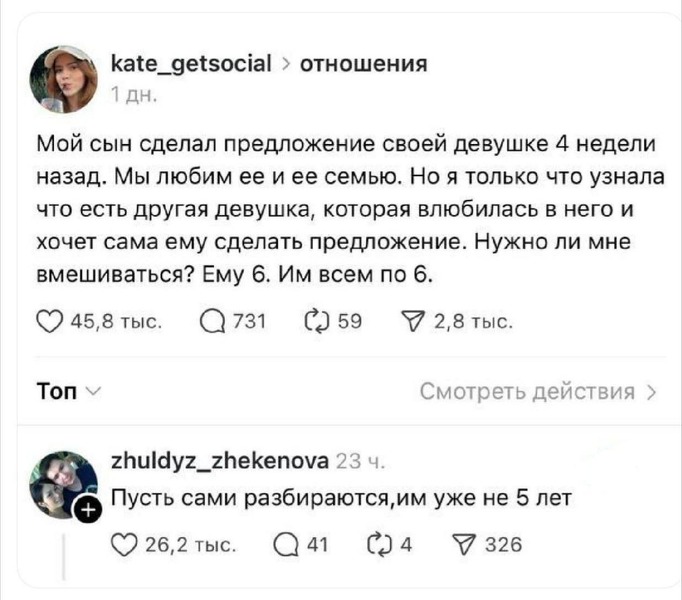Like the post by kate_getsocial
The image size is (682, 600).
coord(47,321)
